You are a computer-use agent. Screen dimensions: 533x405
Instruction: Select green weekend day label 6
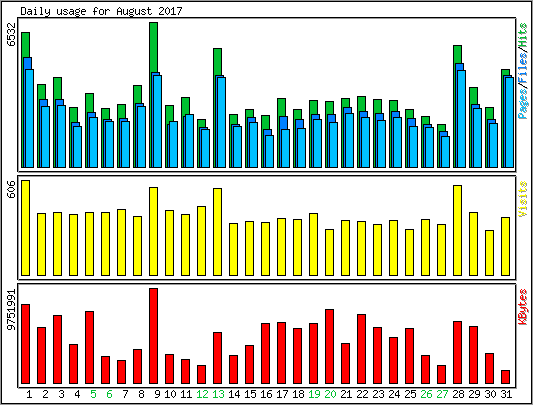click(x=109, y=394)
